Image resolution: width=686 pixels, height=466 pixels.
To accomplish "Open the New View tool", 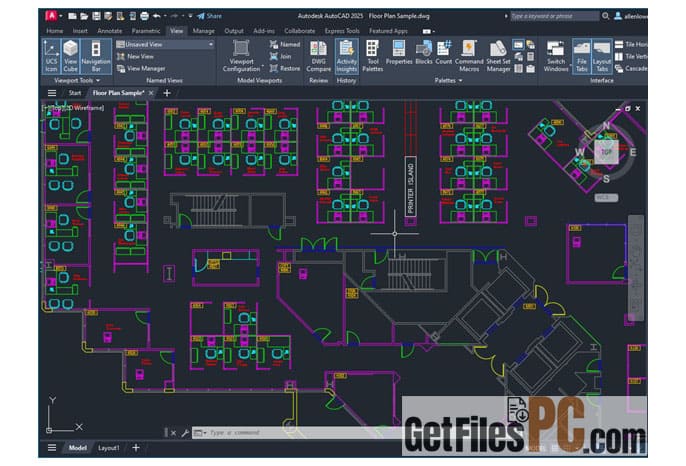I will tap(135, 56).
